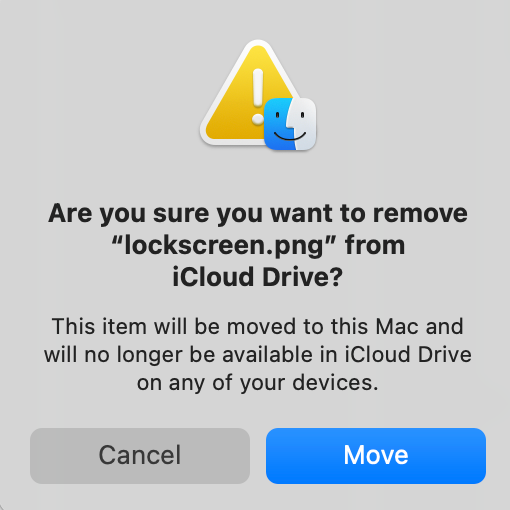Click the word "sure" in the heading
Viewport: 510px width, 510px height.
[x=182, y=214]
